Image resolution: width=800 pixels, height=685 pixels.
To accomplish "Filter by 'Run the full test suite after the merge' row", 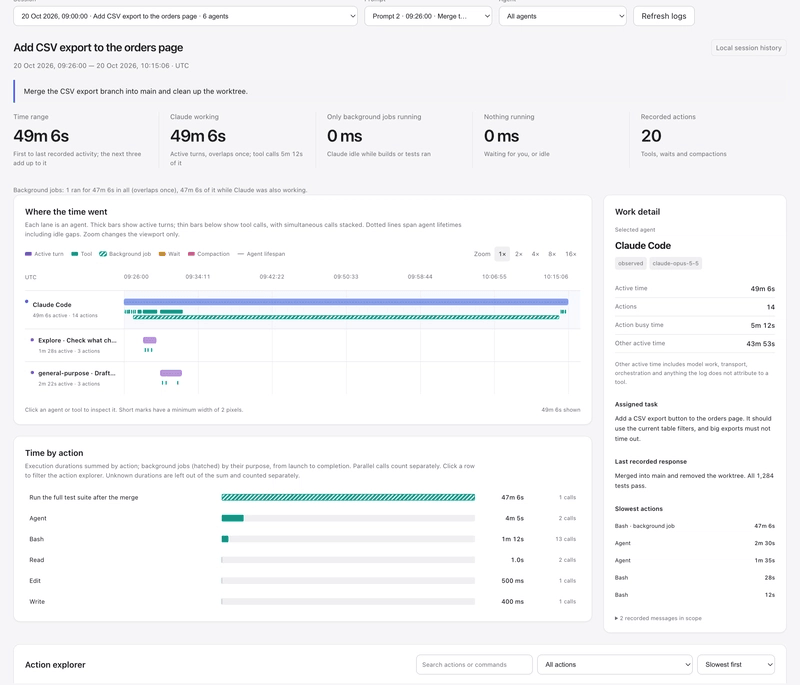I will coord(303,497).
